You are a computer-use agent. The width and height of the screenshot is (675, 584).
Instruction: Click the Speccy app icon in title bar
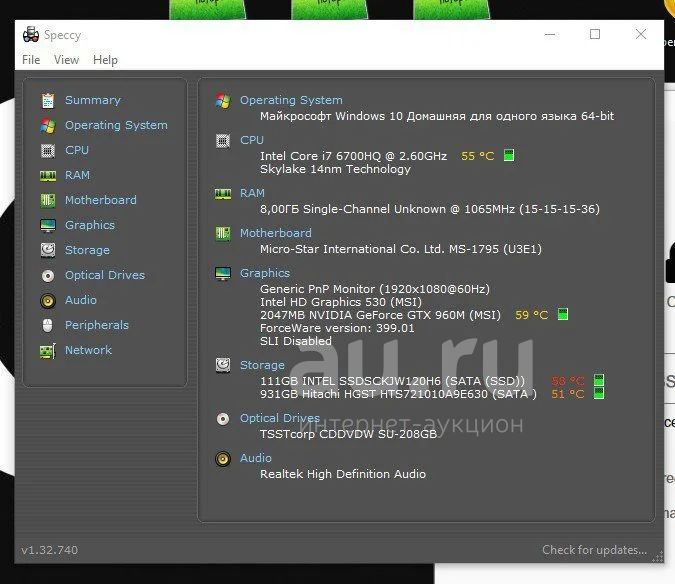(31, 34)
